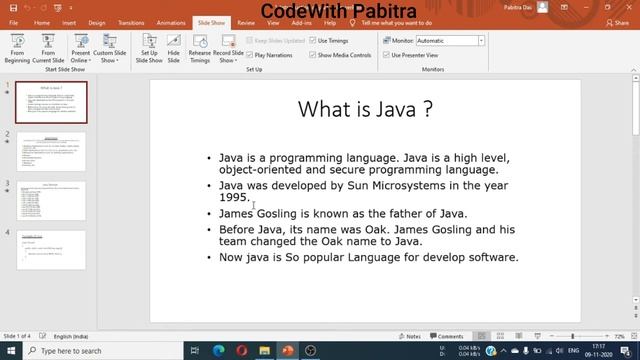Open OBS Studio from taskbar

(311, 351)
